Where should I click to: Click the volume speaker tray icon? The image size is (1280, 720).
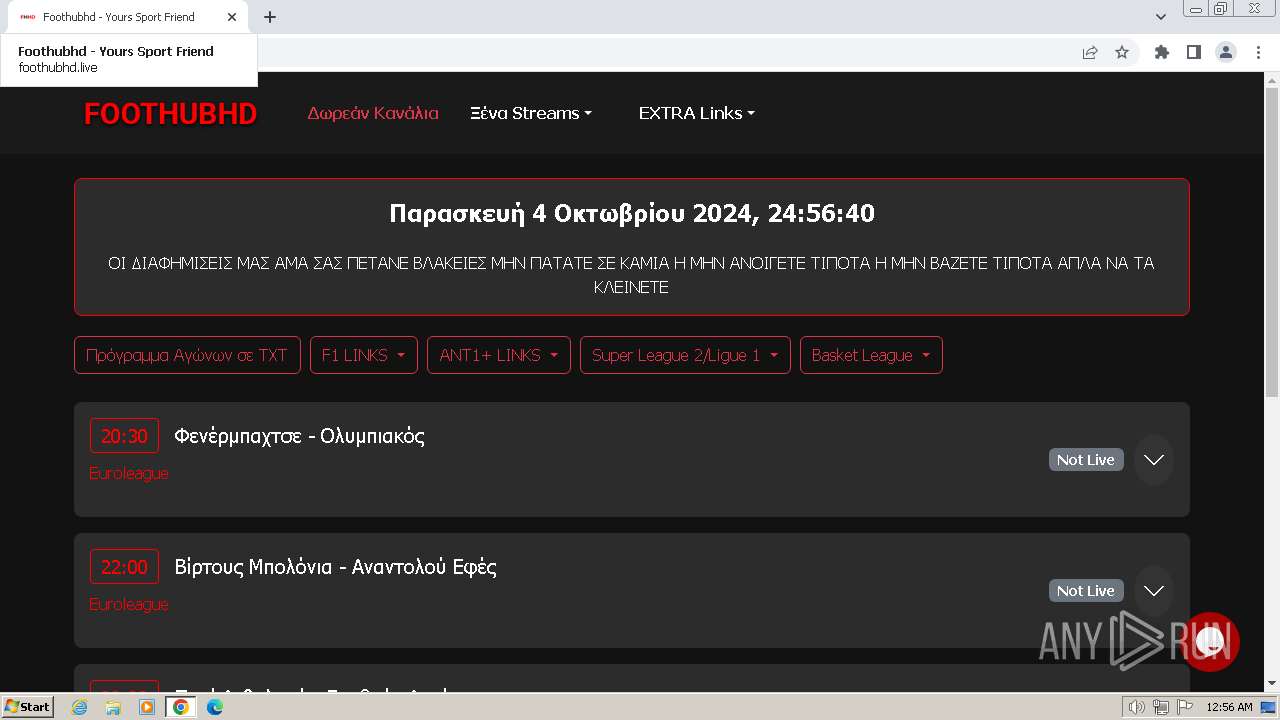click(1136, 707)
